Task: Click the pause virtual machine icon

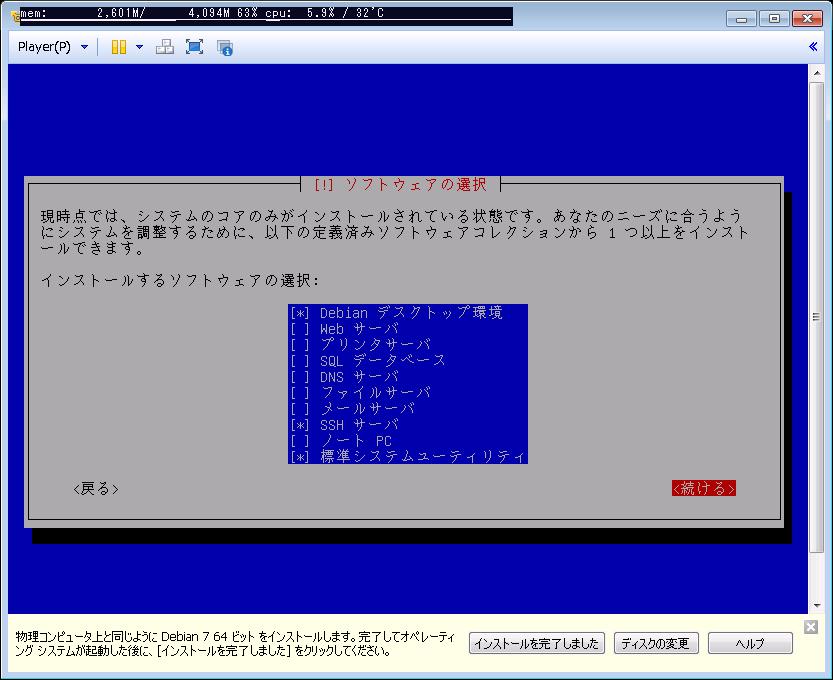Action: point(118,47)
